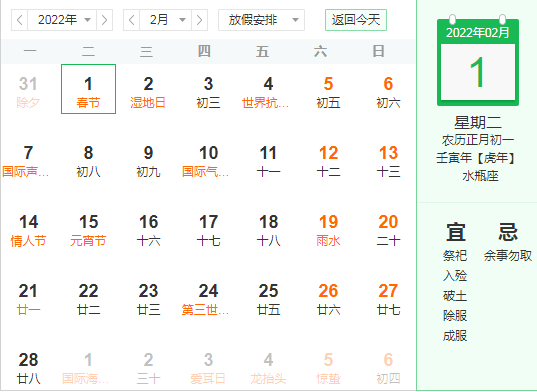This screenshot has width=537, height=392.
Task: Select February 26 廿六
Action: (328, 300)
